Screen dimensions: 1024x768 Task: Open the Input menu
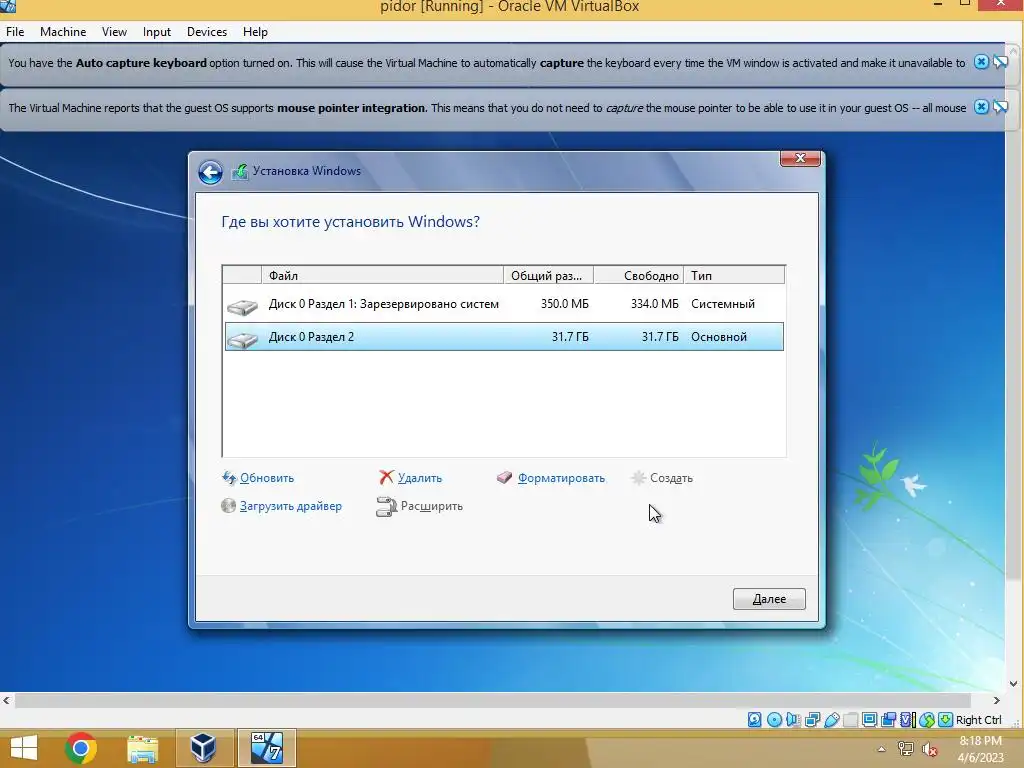tap(157, 32)
